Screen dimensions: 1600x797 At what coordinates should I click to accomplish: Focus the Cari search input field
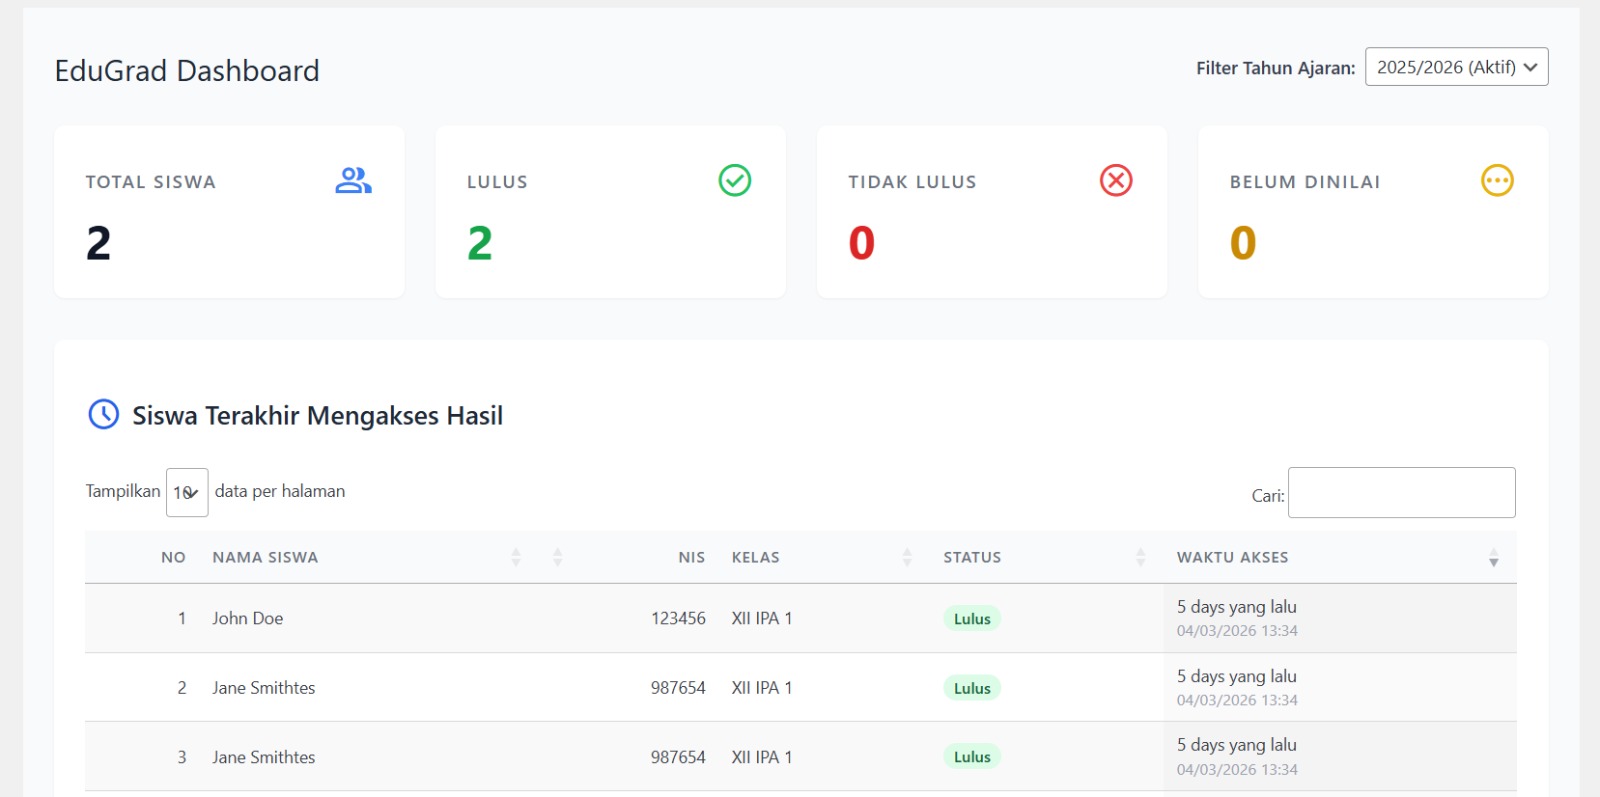[1401, 493]
